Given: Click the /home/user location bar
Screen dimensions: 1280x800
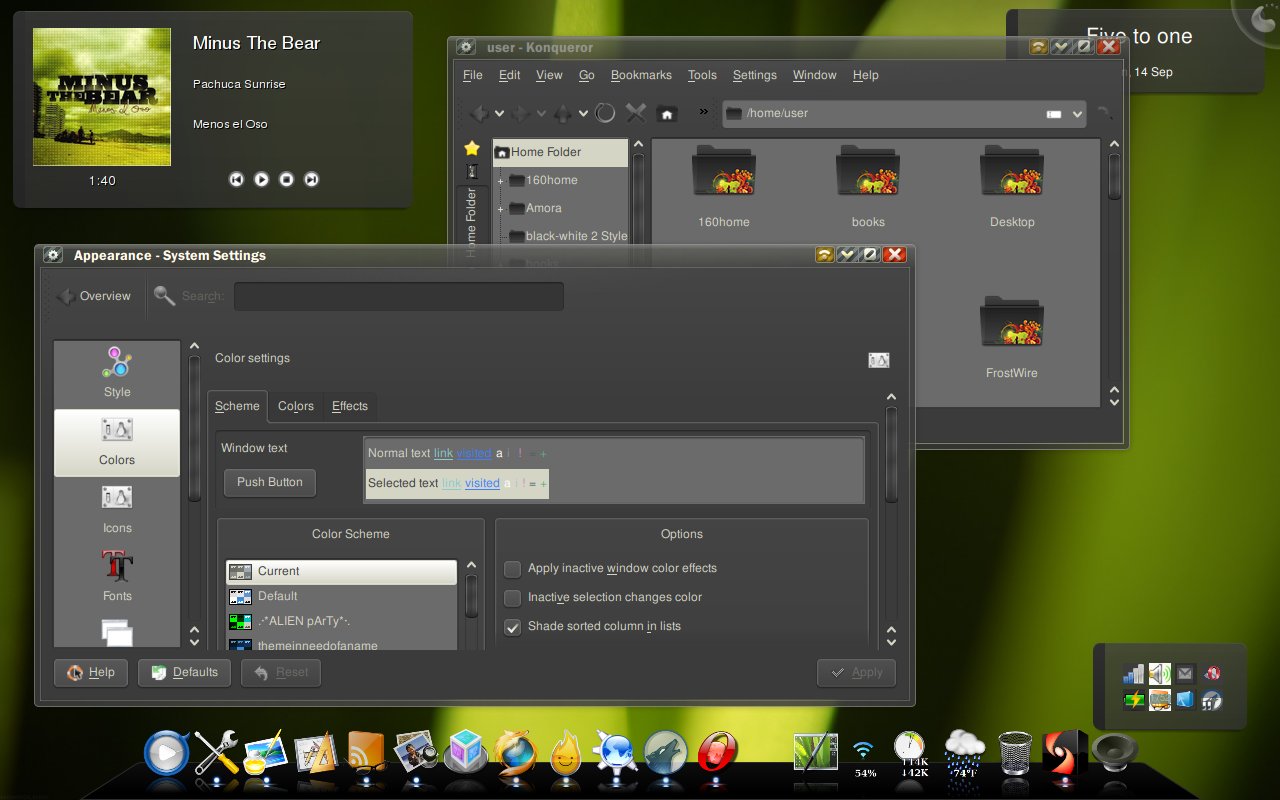Looking at the screenshot, I should 890,113.
